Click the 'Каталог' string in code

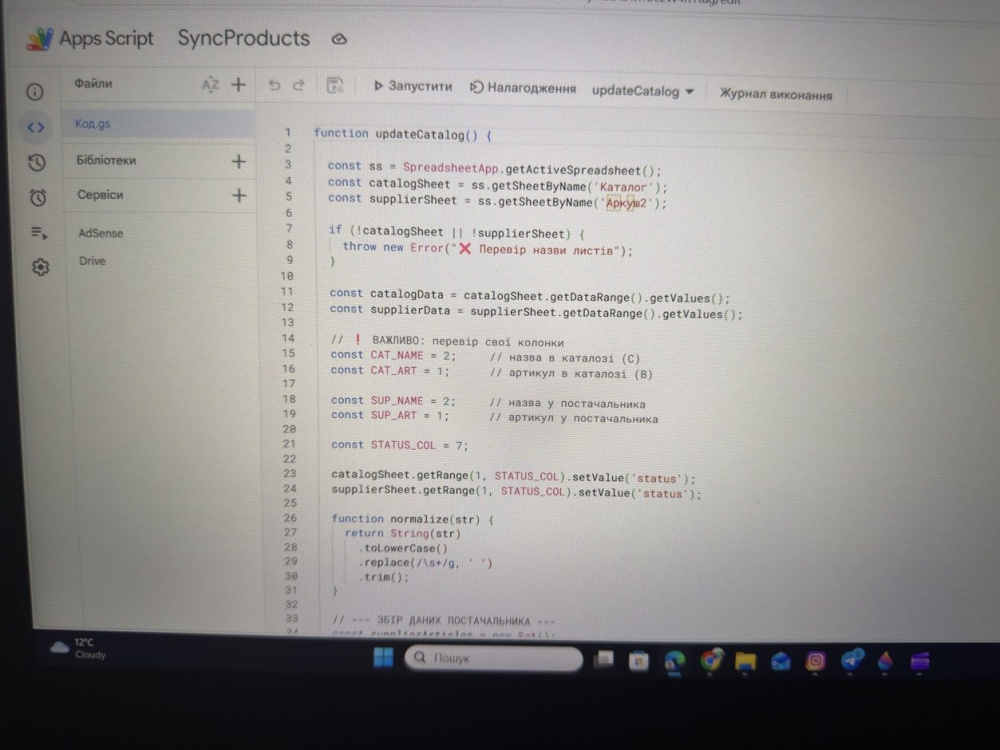(624, 188)
